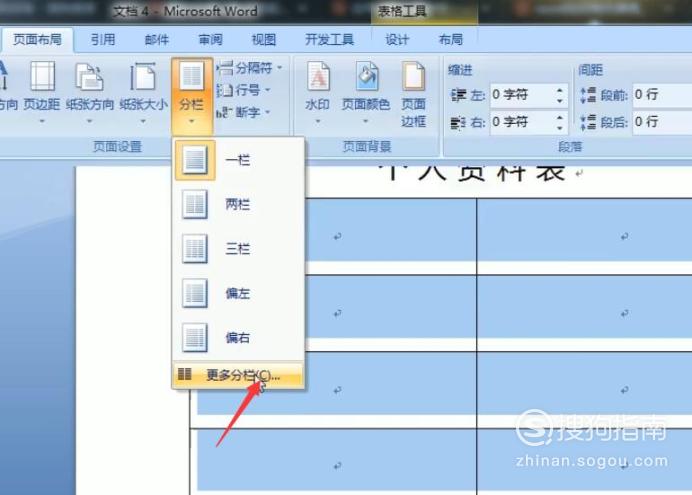Open the 行号 line numbers option
The height and width of the screenshot is (495, 692).
click(x=243, y=90)
